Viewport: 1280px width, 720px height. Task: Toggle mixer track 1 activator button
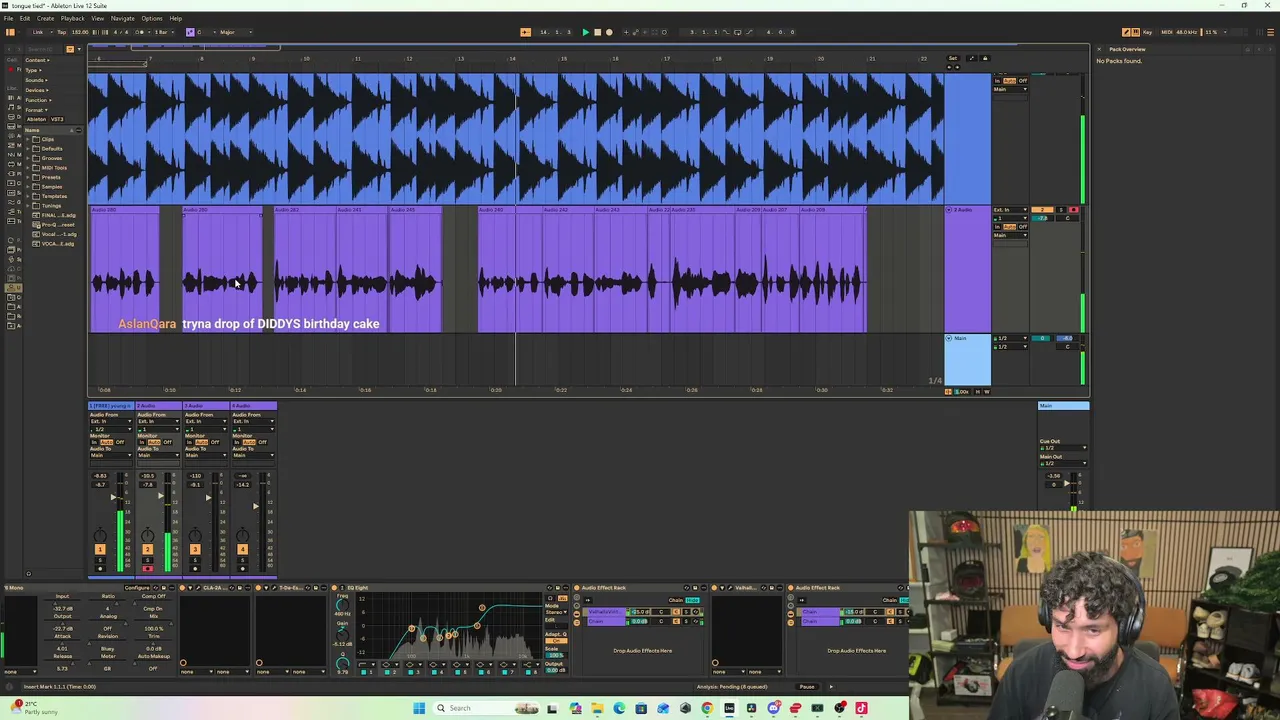tap(99, 549)
